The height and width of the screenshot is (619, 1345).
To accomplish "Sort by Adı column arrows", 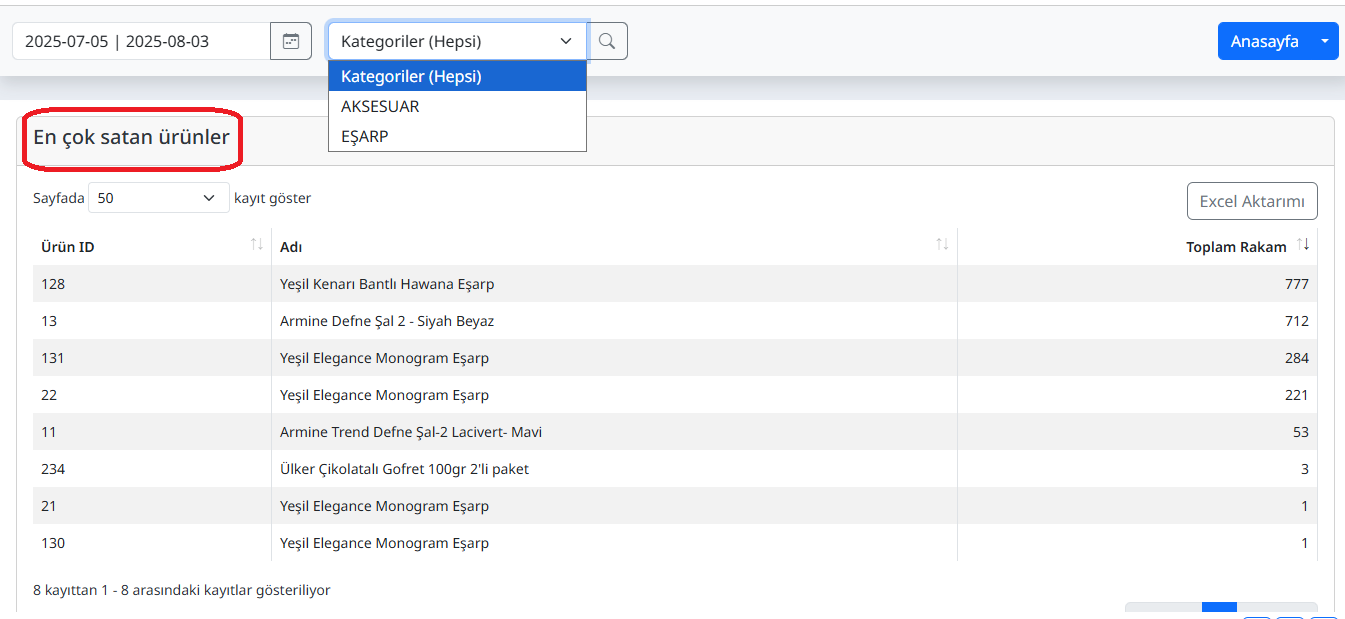I will click(x=942, y=245).
